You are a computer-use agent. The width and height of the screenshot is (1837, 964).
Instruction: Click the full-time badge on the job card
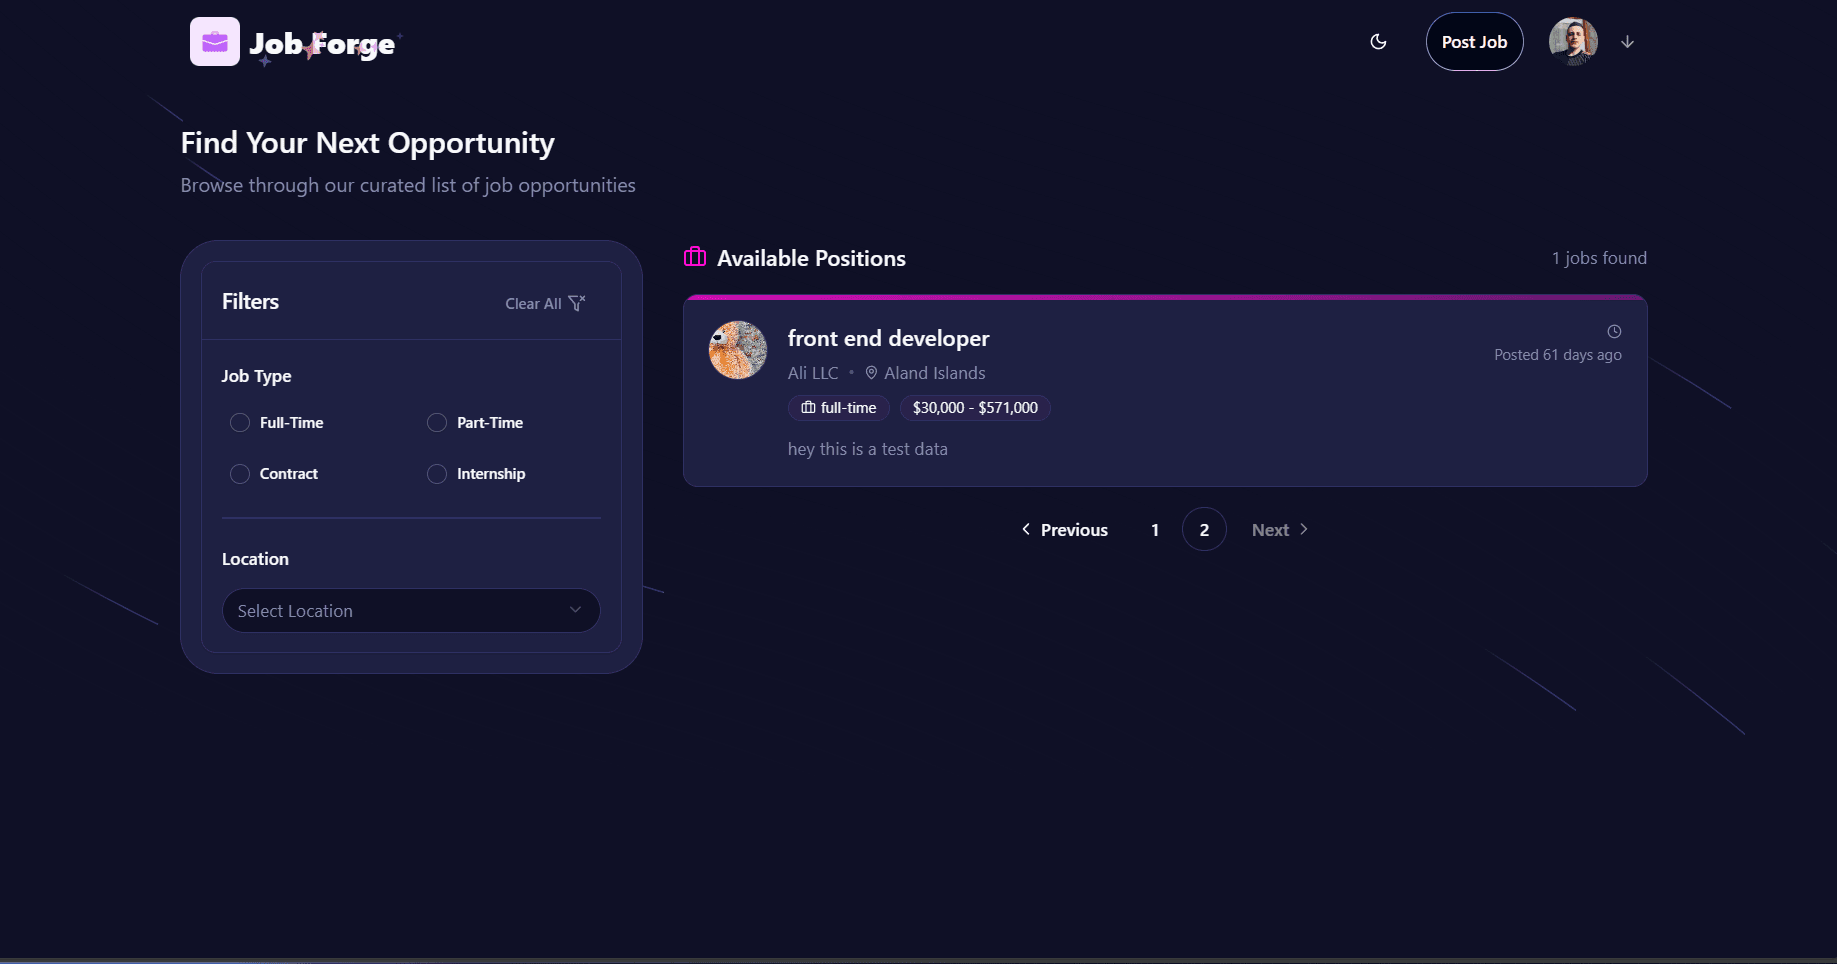click(839, 408)
